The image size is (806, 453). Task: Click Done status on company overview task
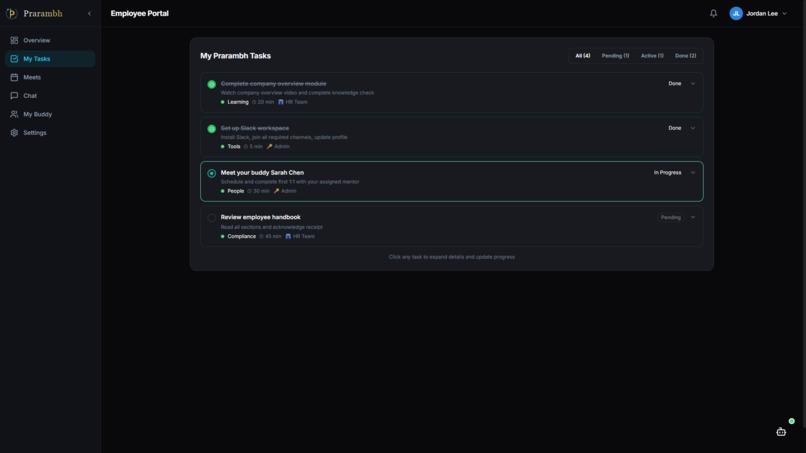(674, 83)
